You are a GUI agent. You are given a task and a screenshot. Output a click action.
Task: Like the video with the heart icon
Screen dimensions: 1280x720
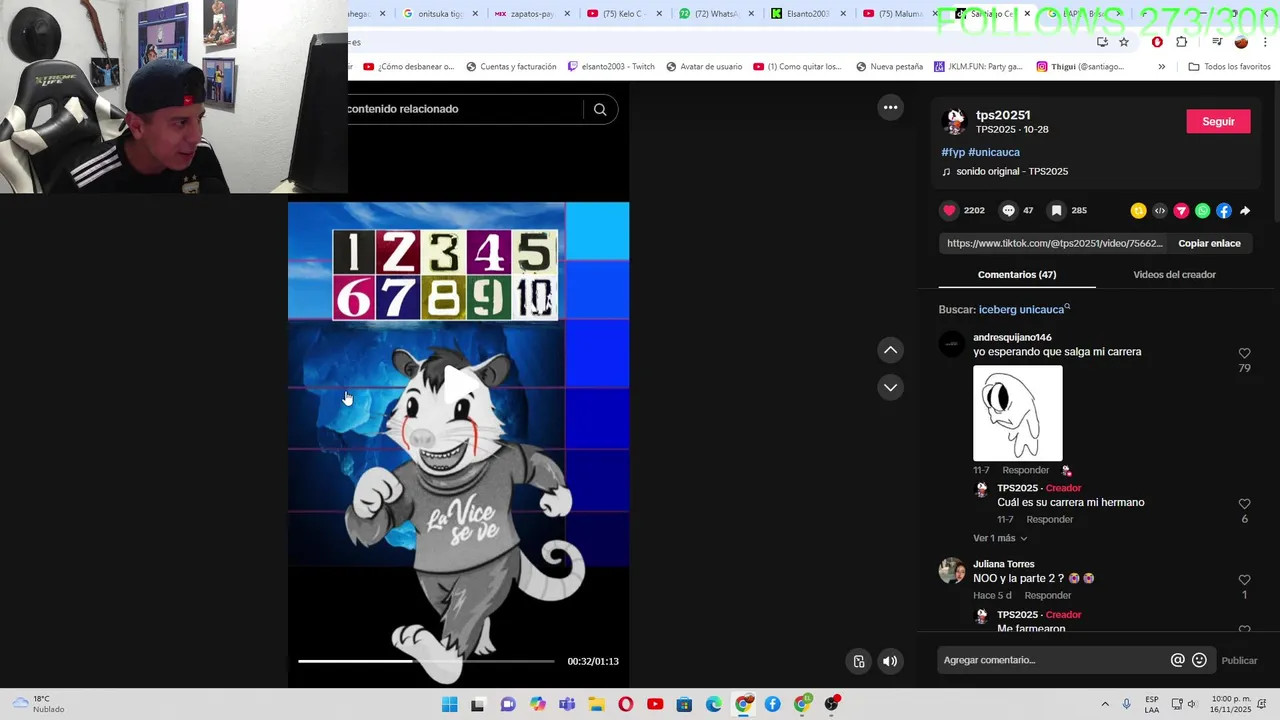coord(949,211)
